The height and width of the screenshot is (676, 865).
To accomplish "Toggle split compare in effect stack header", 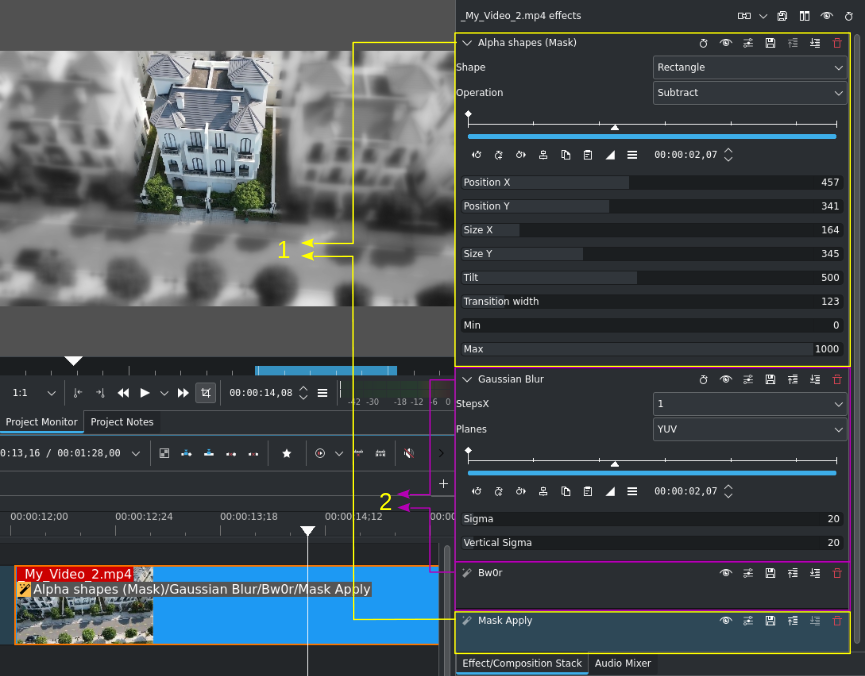I will 804,16.
